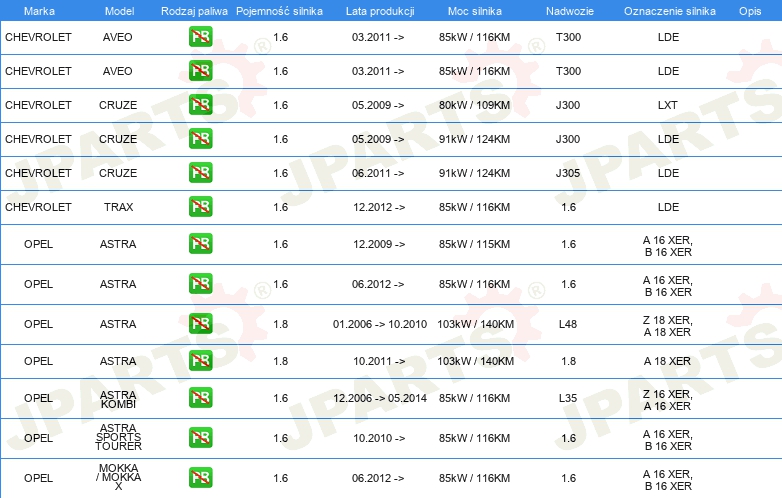Click OPEL in the MOKKA X row
The width and height of the screenshot is (782, 498).
coord(38,478)
